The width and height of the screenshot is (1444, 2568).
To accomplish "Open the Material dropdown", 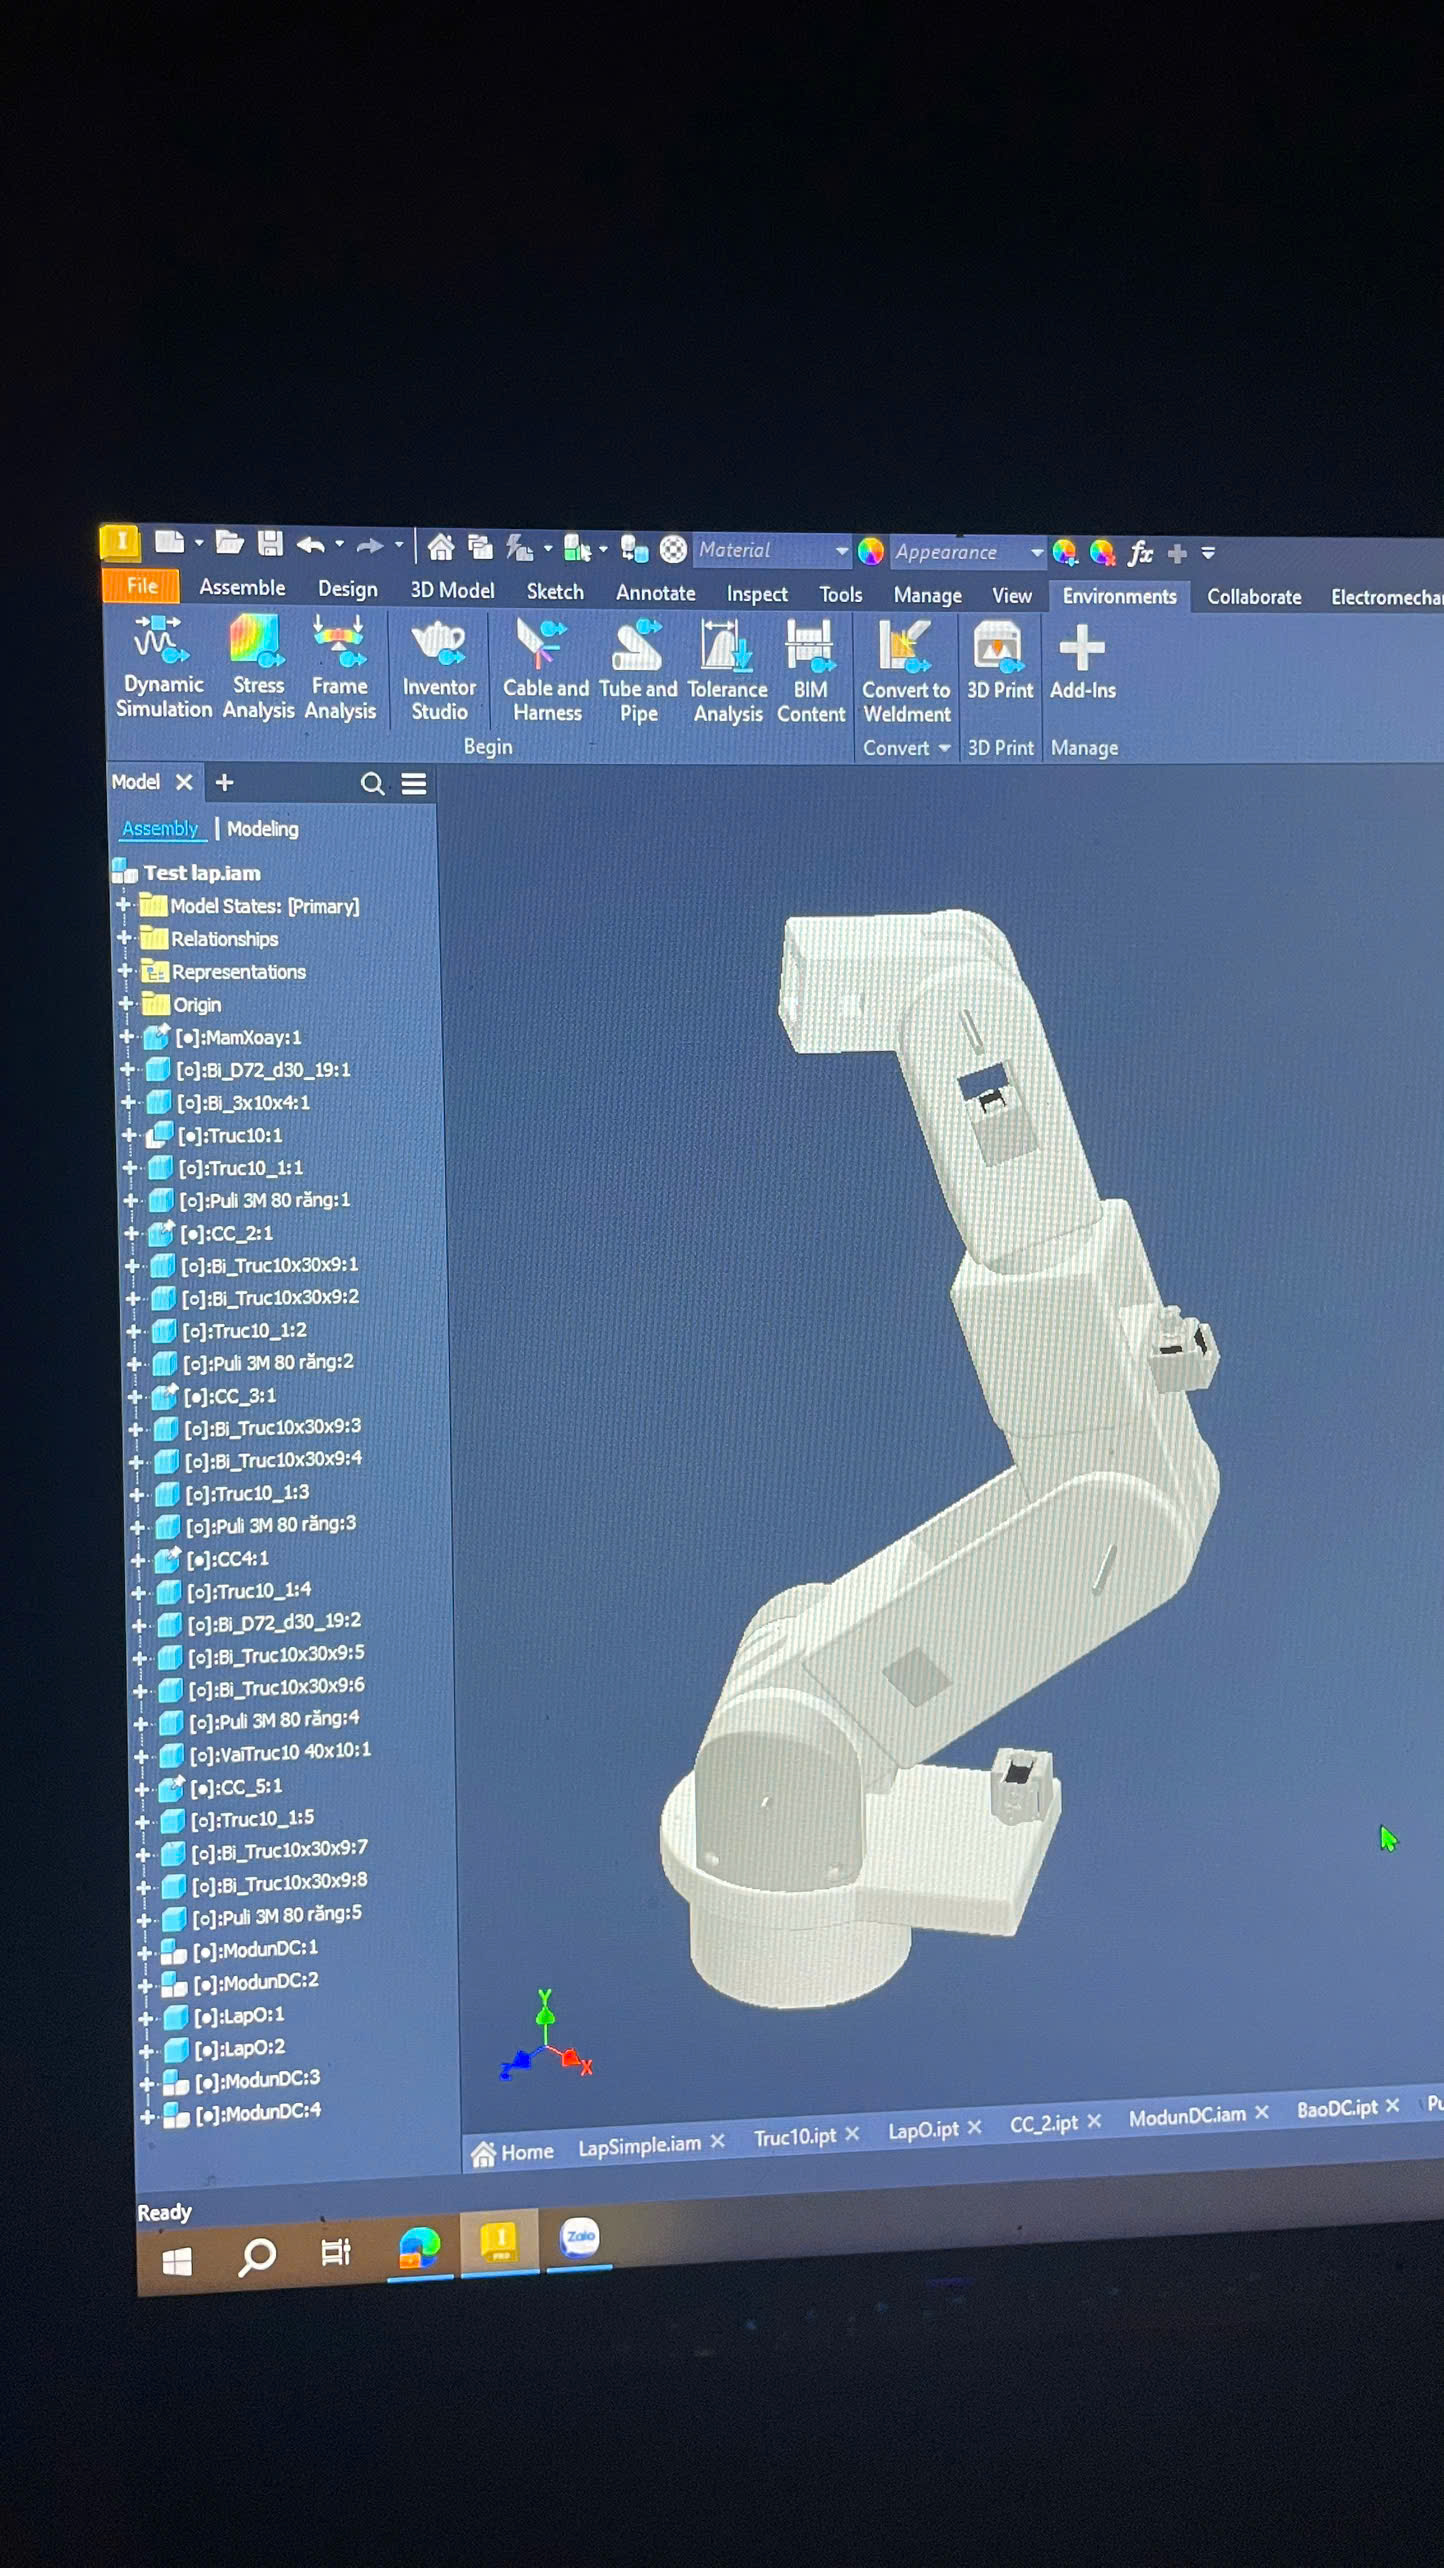I will click(841, 550).
